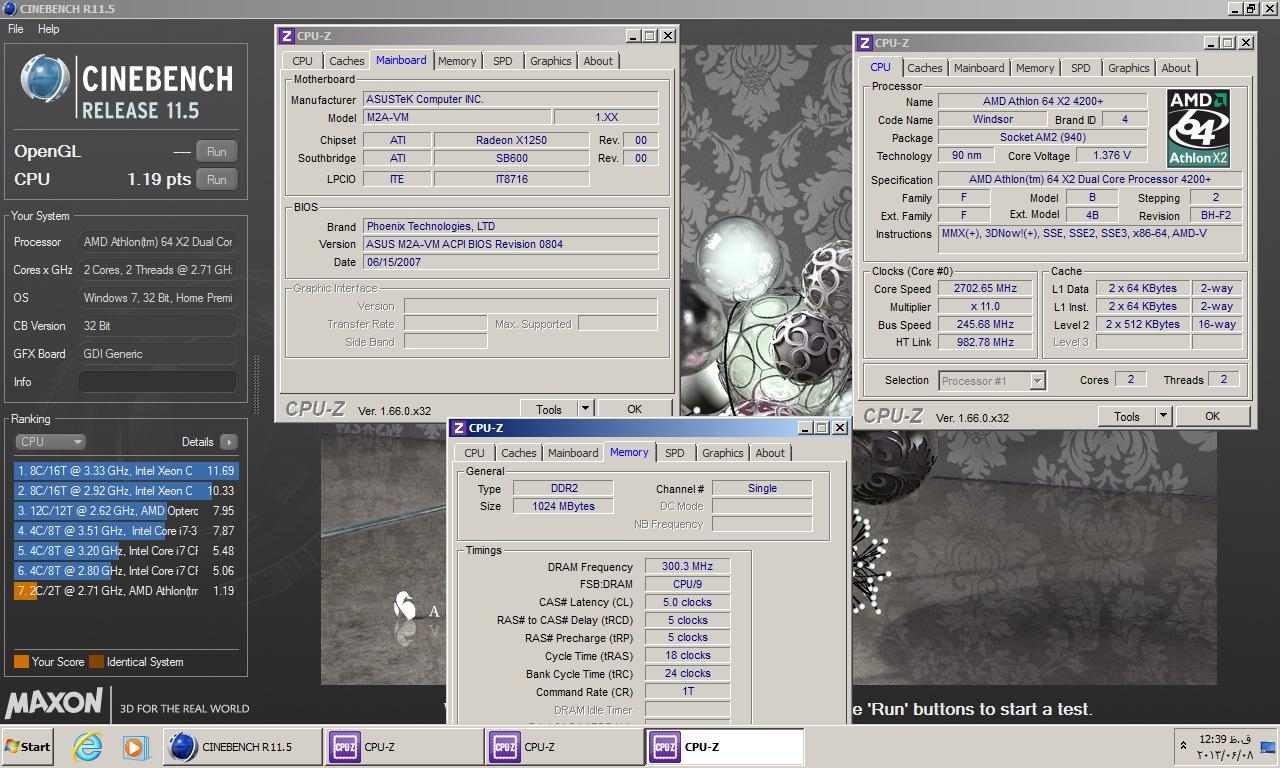Select ranking row 2C/2T @ 2.71 GHz
Screen dimensions: 1280x768
coord(126,590)
